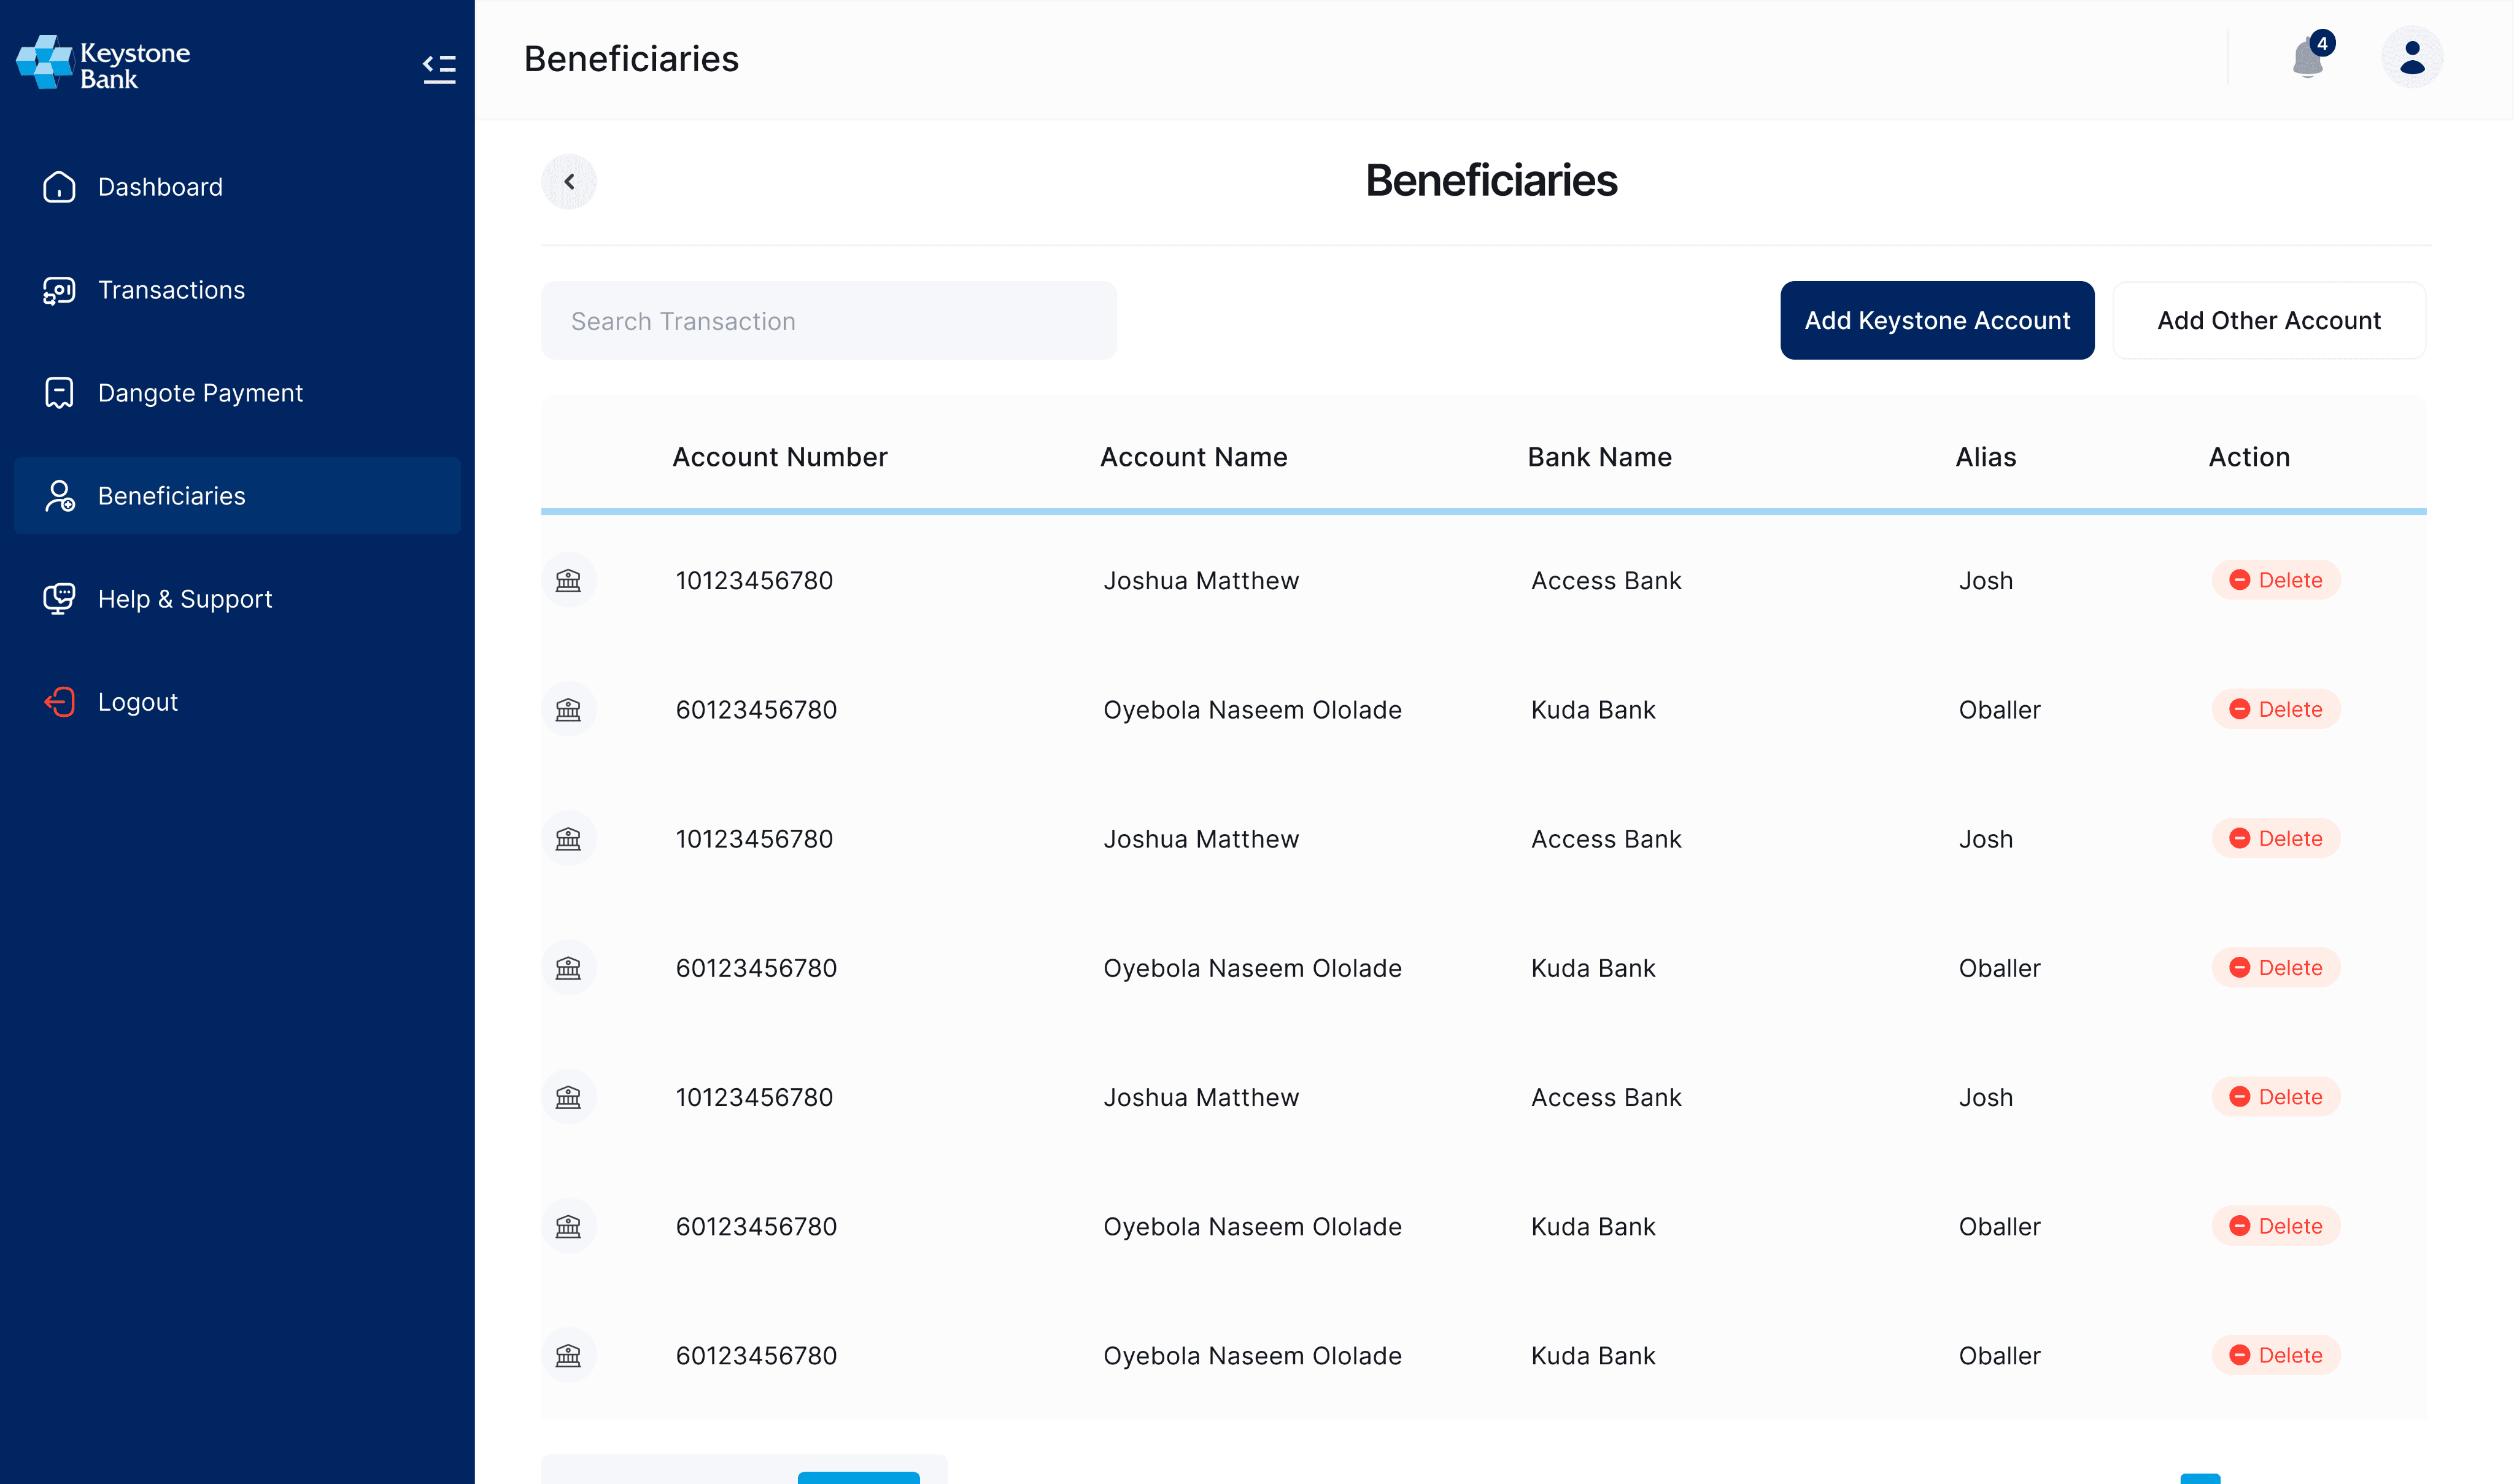Screen dimensions: 2514x1484
Task: Delete the fourth beneficiary row (Oballer)
Action: pyautogui.click(x=2276, y=967)
